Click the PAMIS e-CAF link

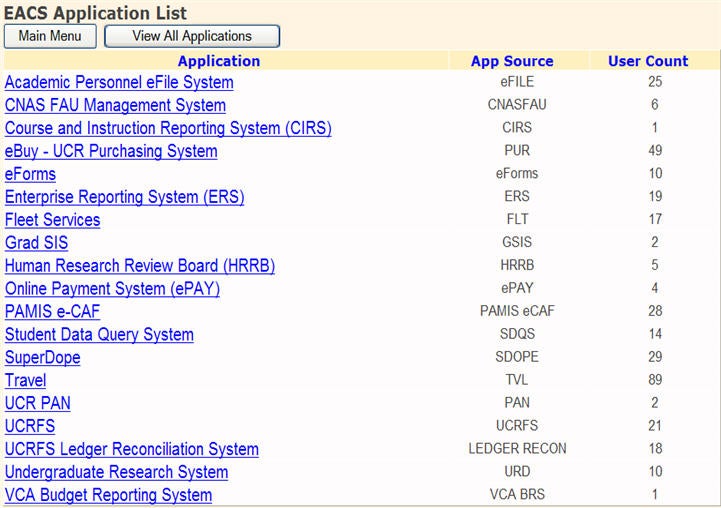coord(52,312)
